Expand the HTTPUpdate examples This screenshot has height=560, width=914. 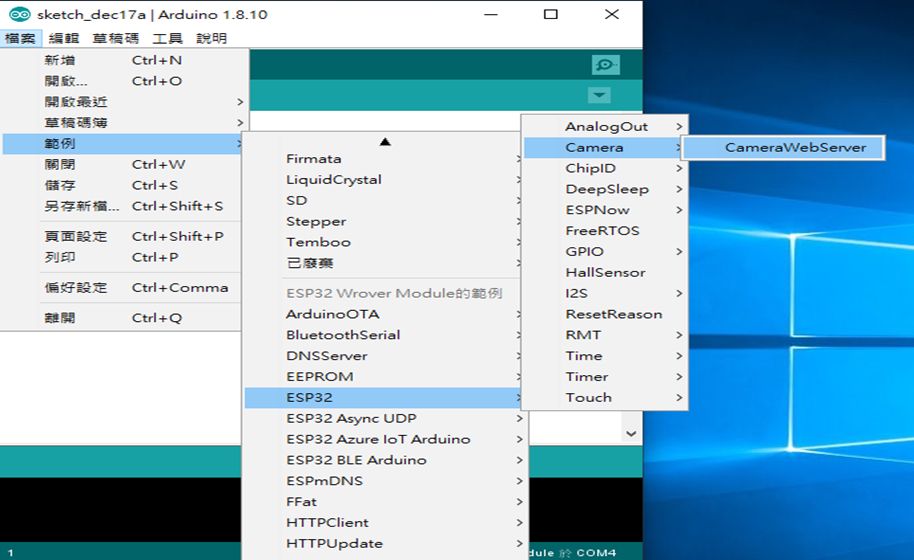[x=385, y=544]
